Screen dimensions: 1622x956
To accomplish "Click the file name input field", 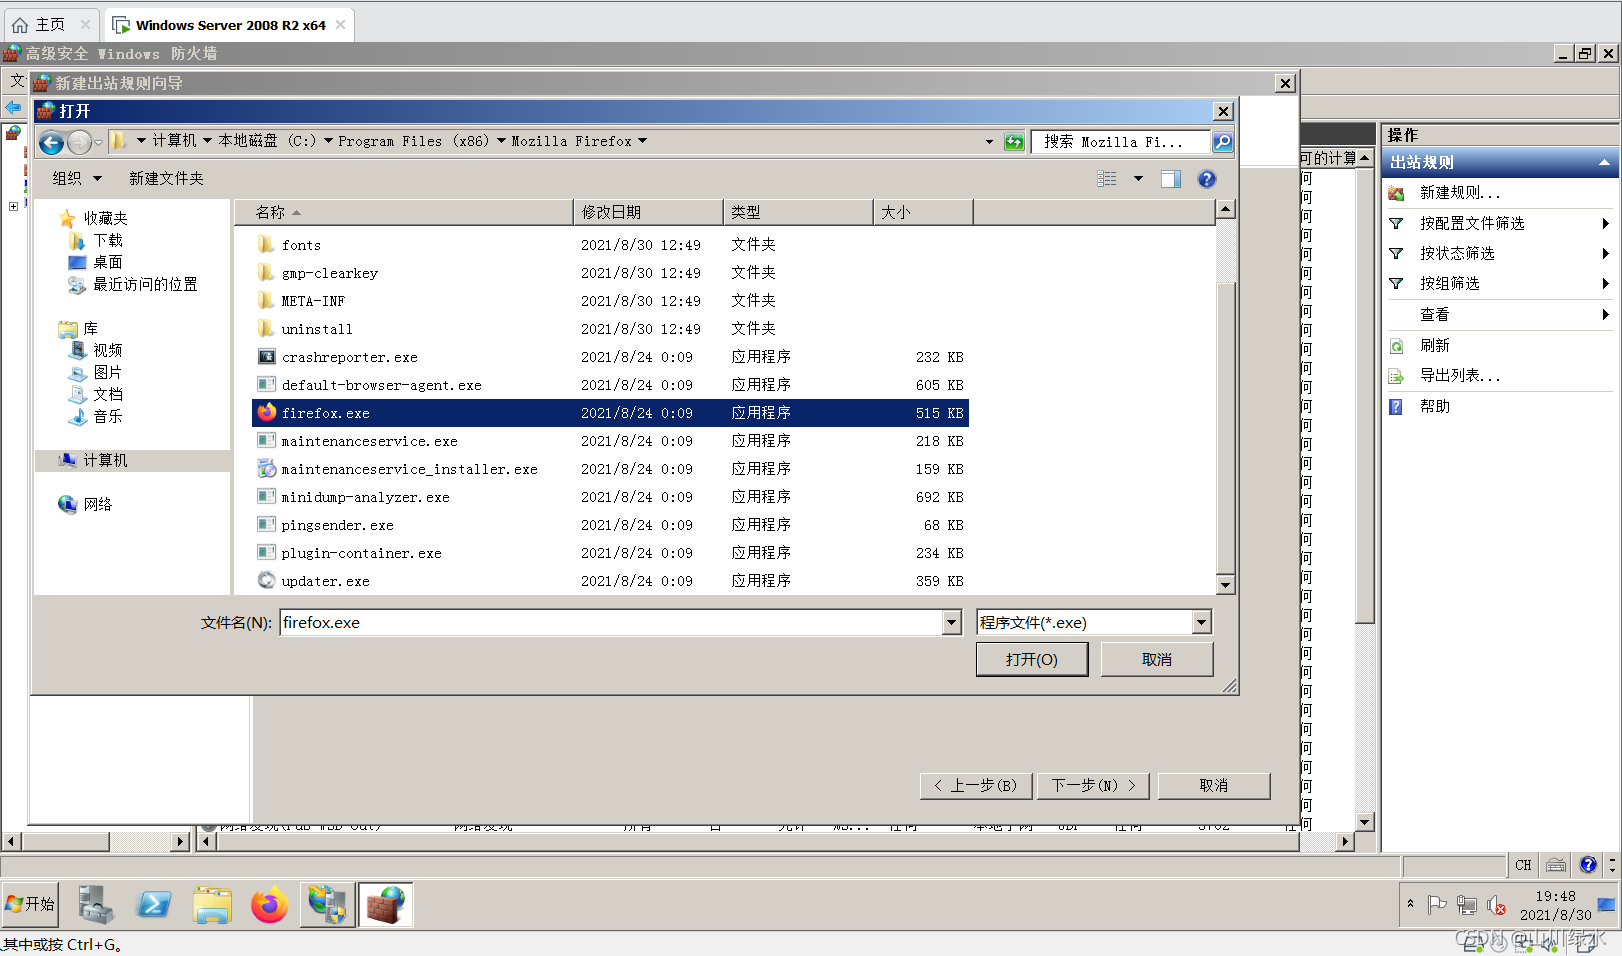I will 610,623.
